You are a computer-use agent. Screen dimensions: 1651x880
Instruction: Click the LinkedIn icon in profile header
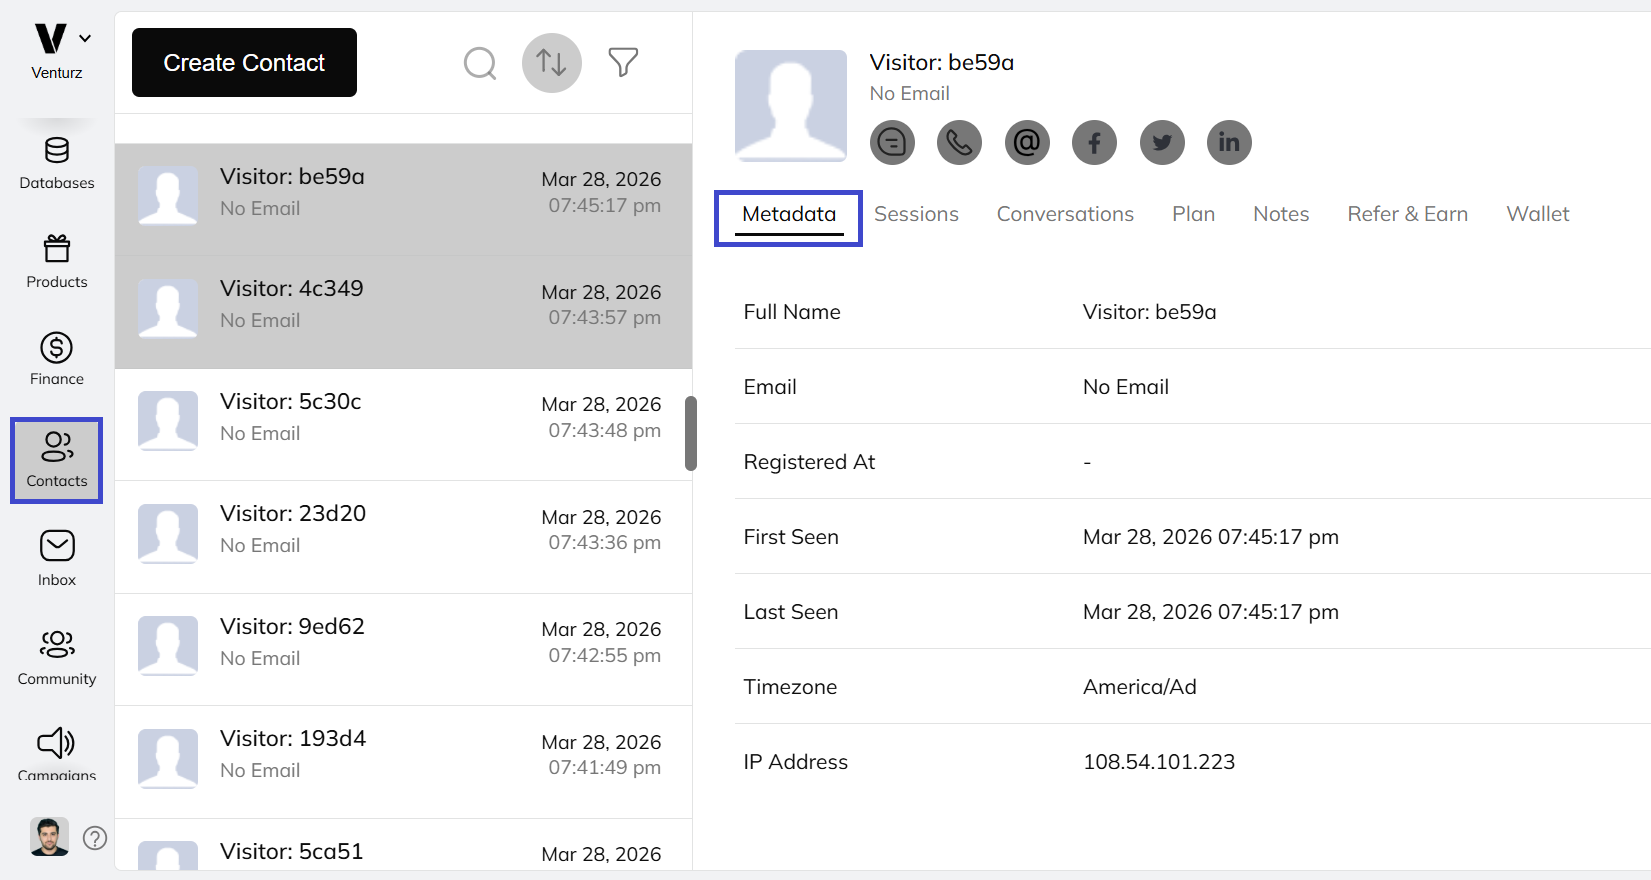click(x=1229, y=142)
